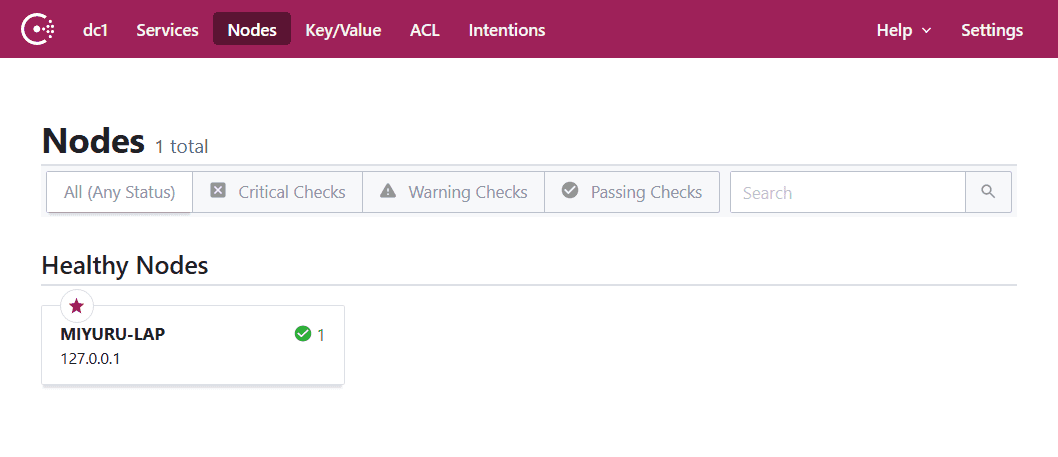The height and width of the screenshot is (457, 1058).
Task: Expand the Help dropdown menu
Action: (903, 30)
